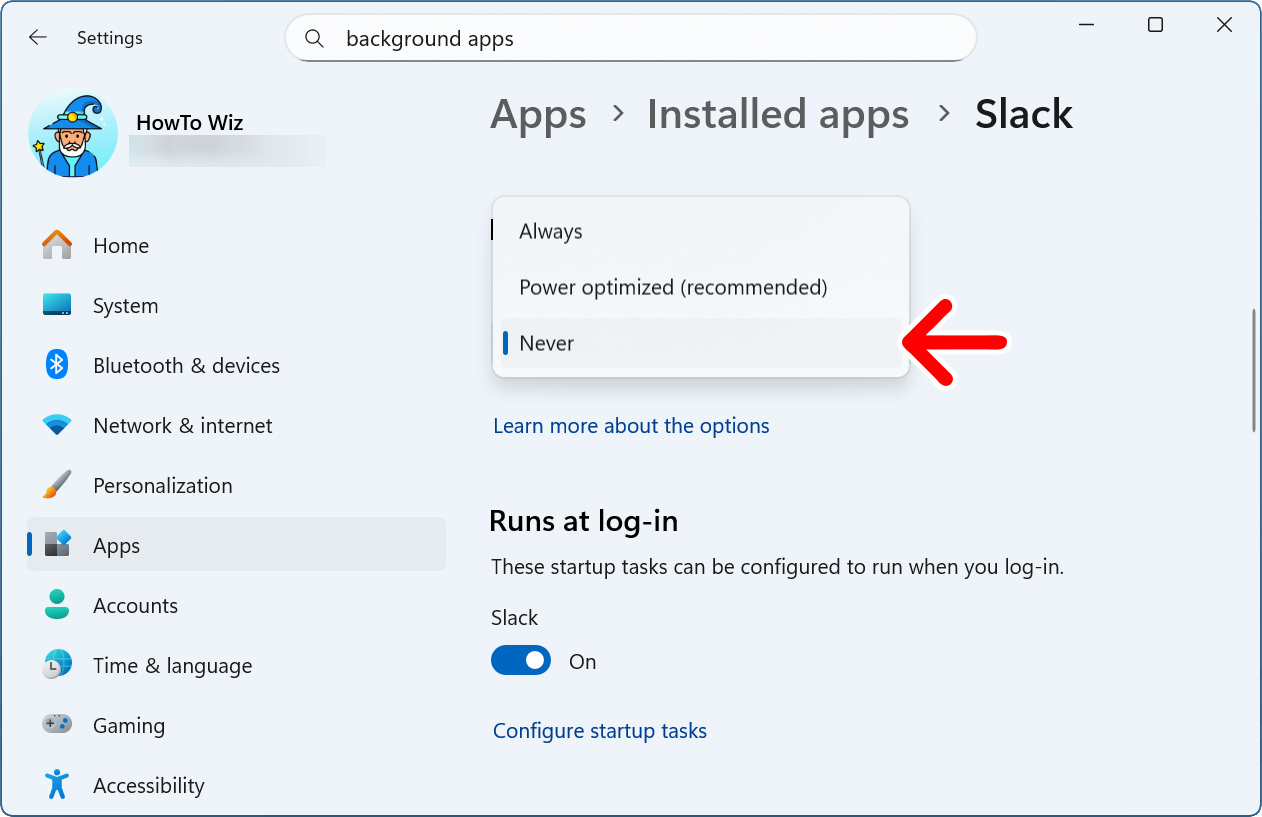Open Learn more about the options link
The width and height of the screenshot is (1262, 817).
point(631,425)
